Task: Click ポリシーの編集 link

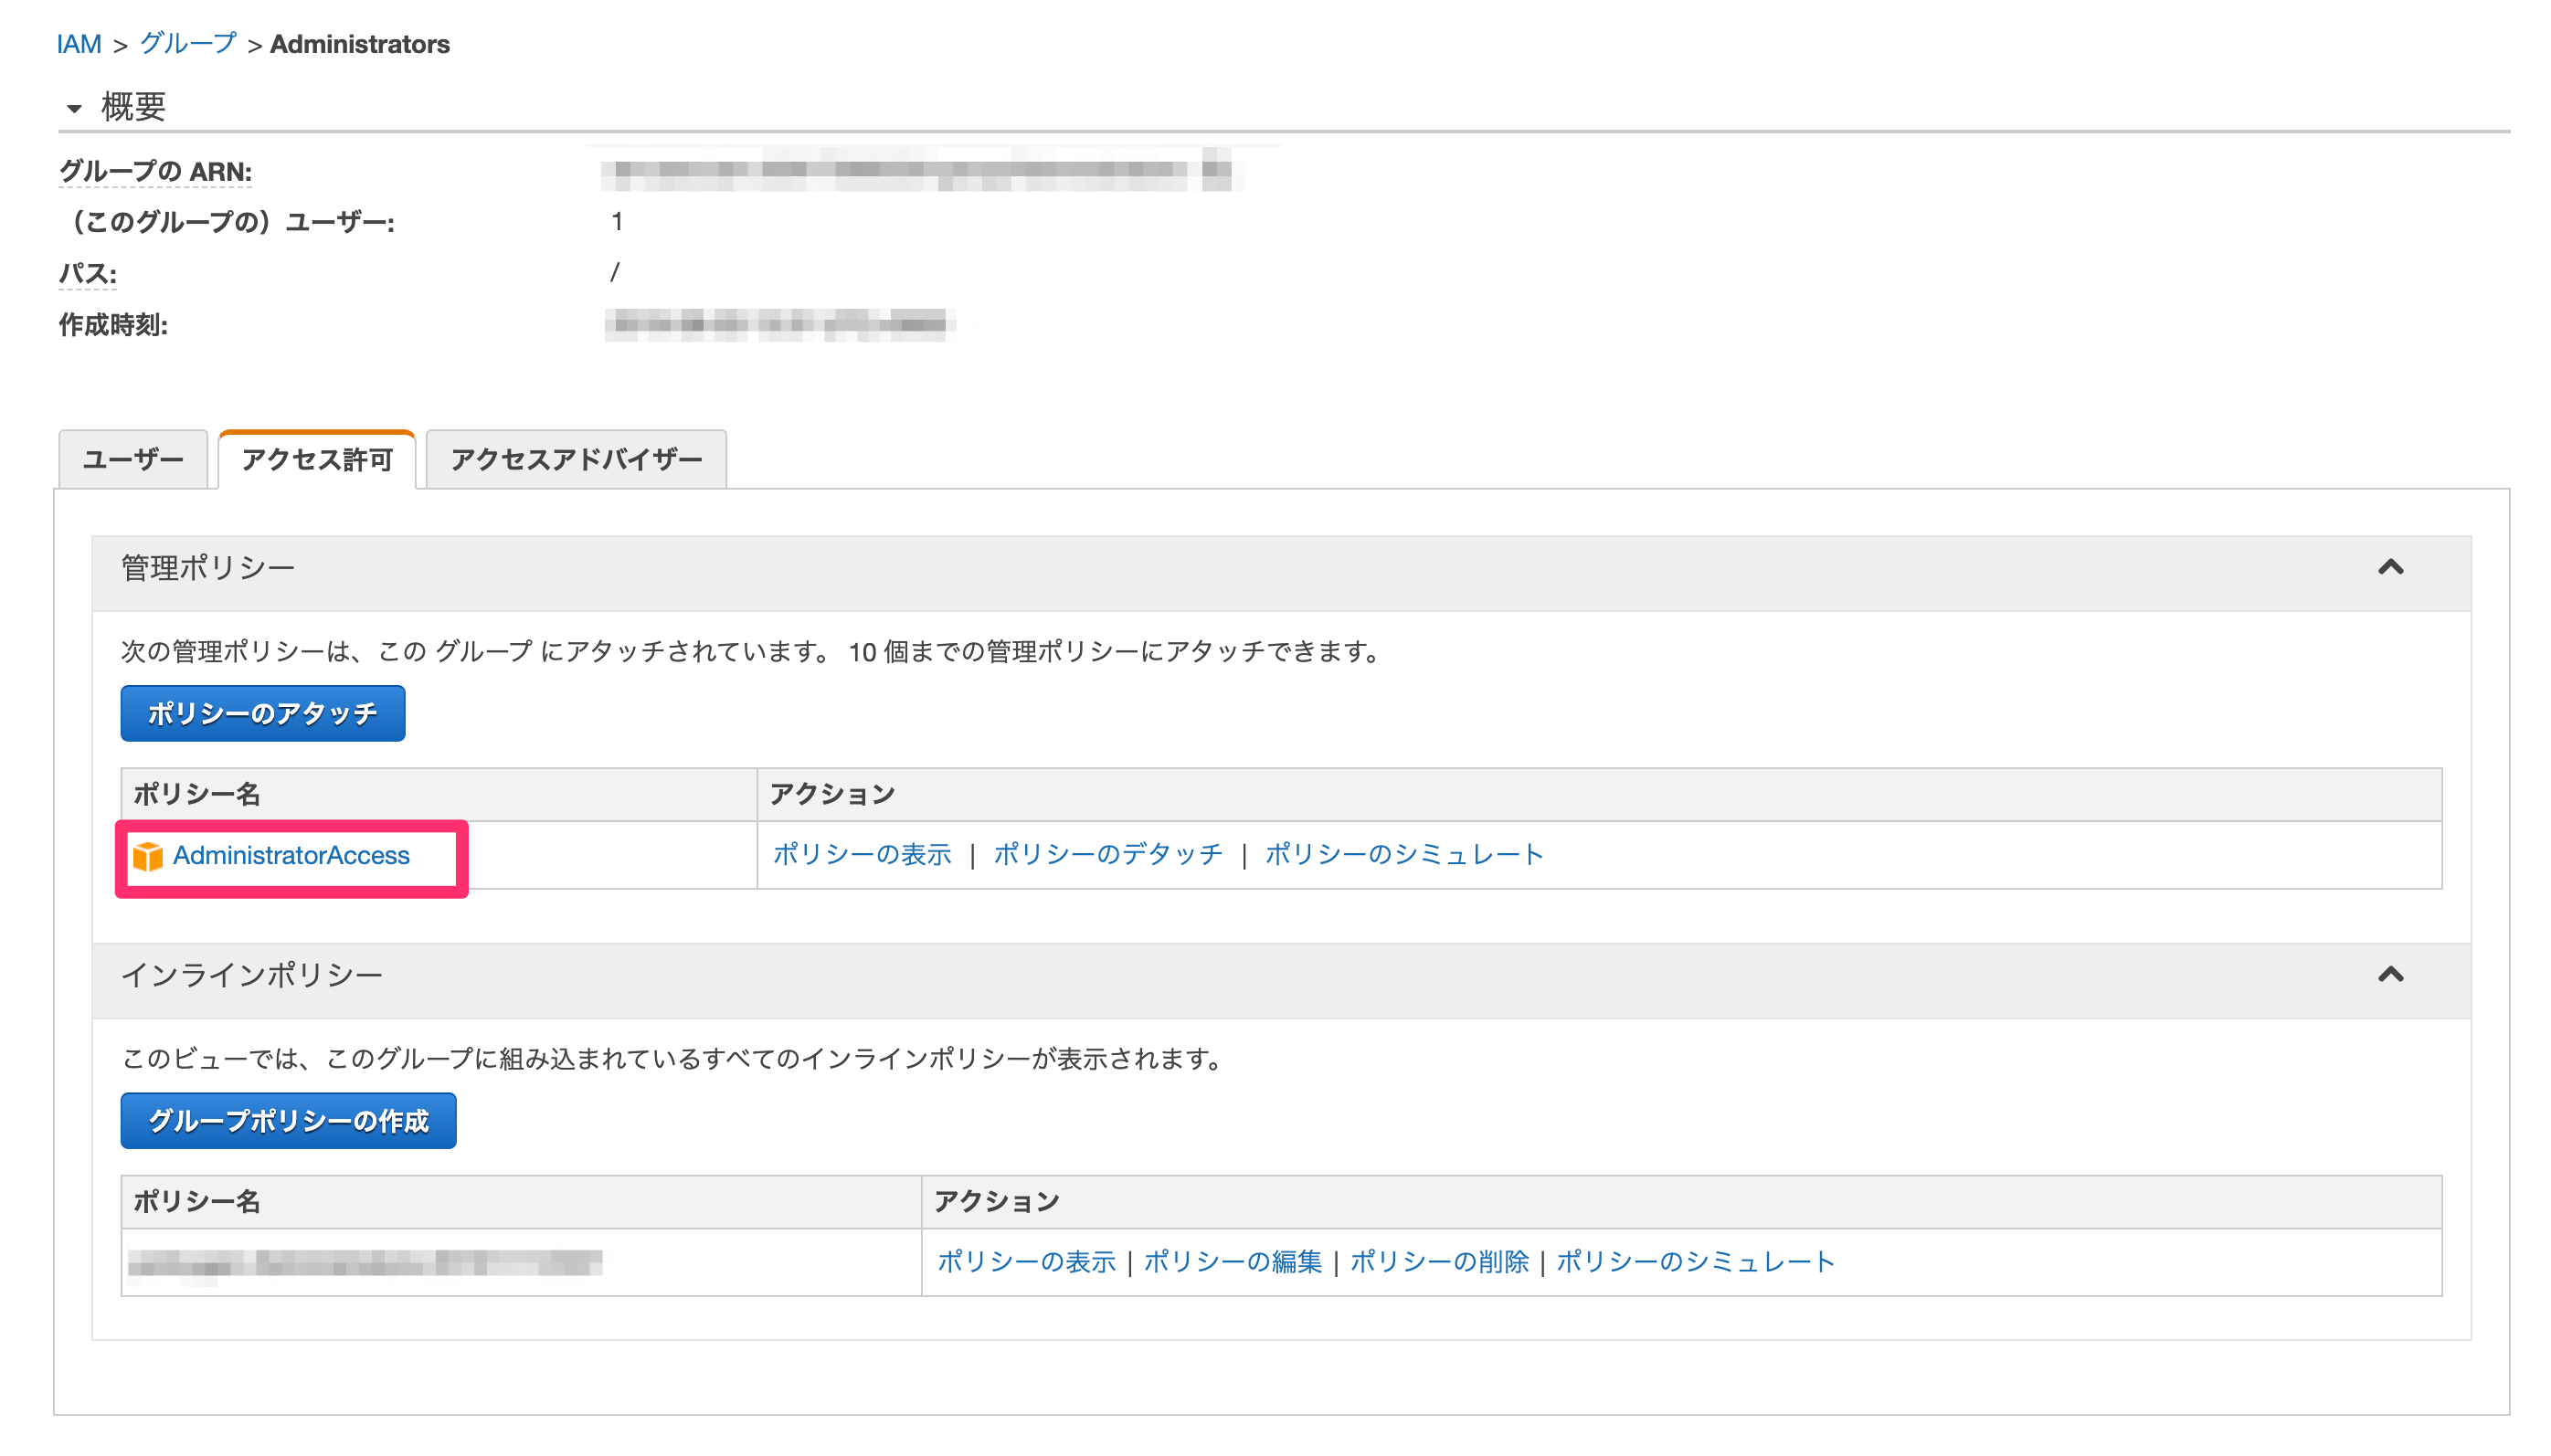Action: click(x=1232, y=1262)
